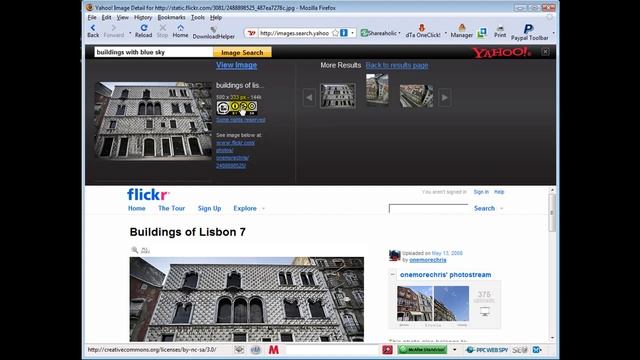
Task: Show previous results with the left arrow
Action: click(x=309, y=98)
